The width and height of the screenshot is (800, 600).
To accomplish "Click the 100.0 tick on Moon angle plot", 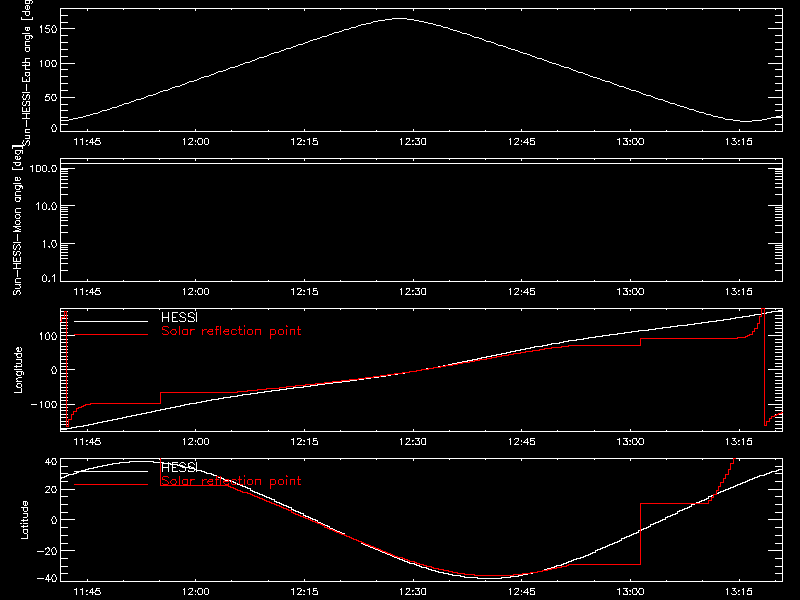I will (x=43, y=168).
